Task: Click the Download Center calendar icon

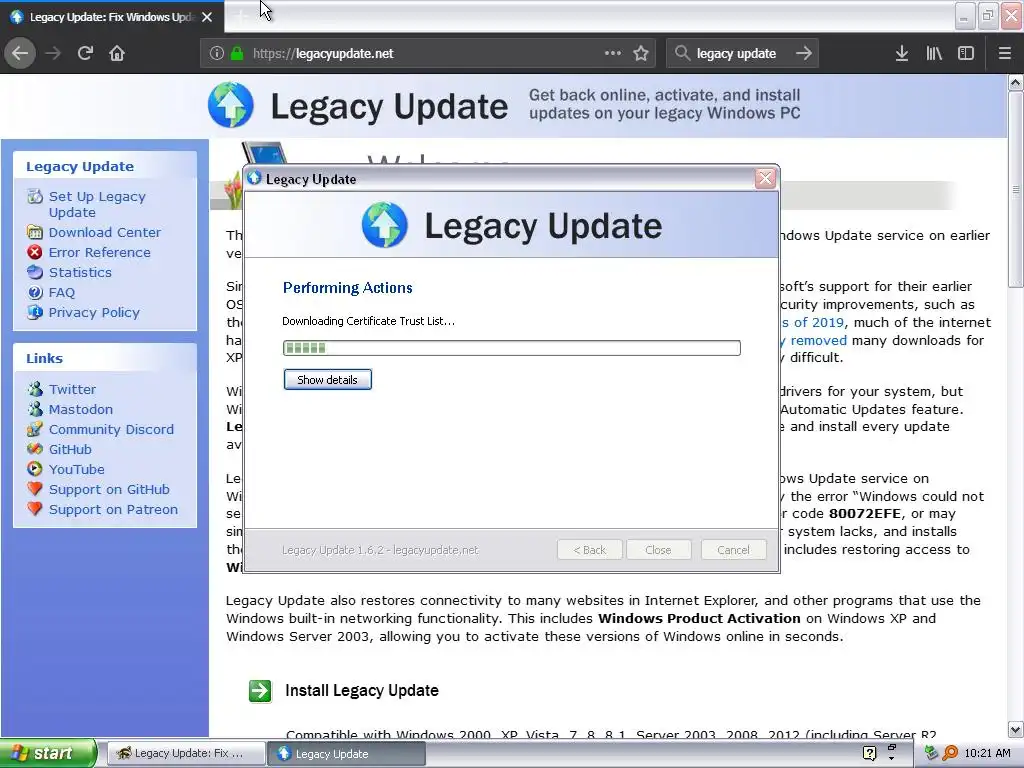Action: coord(35,232)
